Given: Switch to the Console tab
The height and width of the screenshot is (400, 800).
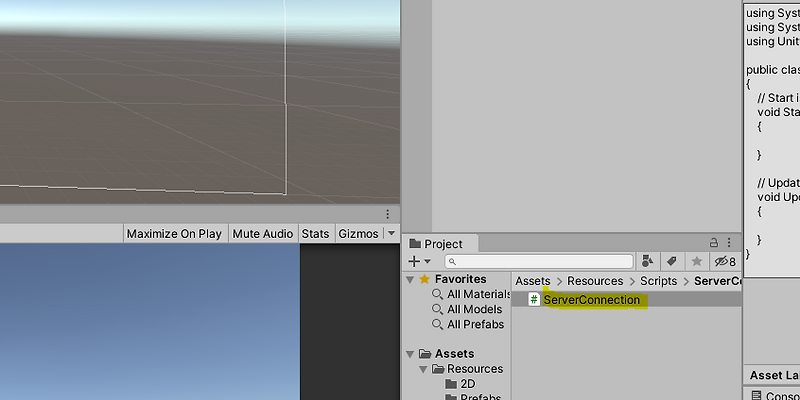Looking at the screenshot, I should 777,395.
